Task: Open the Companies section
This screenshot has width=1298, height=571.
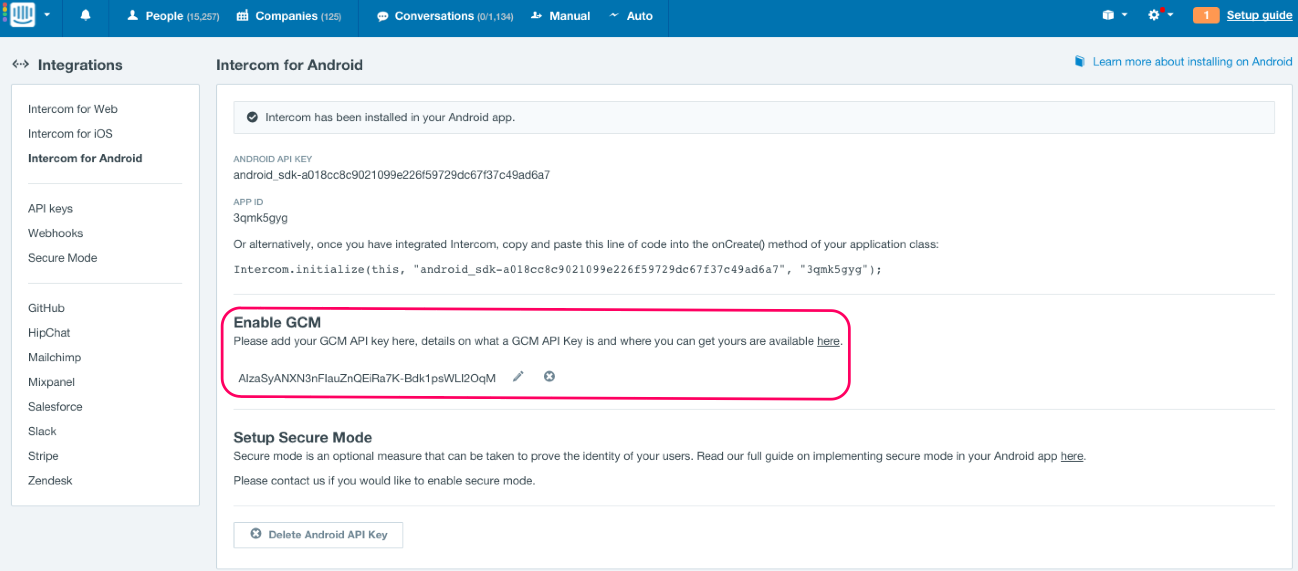Action: click(x=289, y=16)
